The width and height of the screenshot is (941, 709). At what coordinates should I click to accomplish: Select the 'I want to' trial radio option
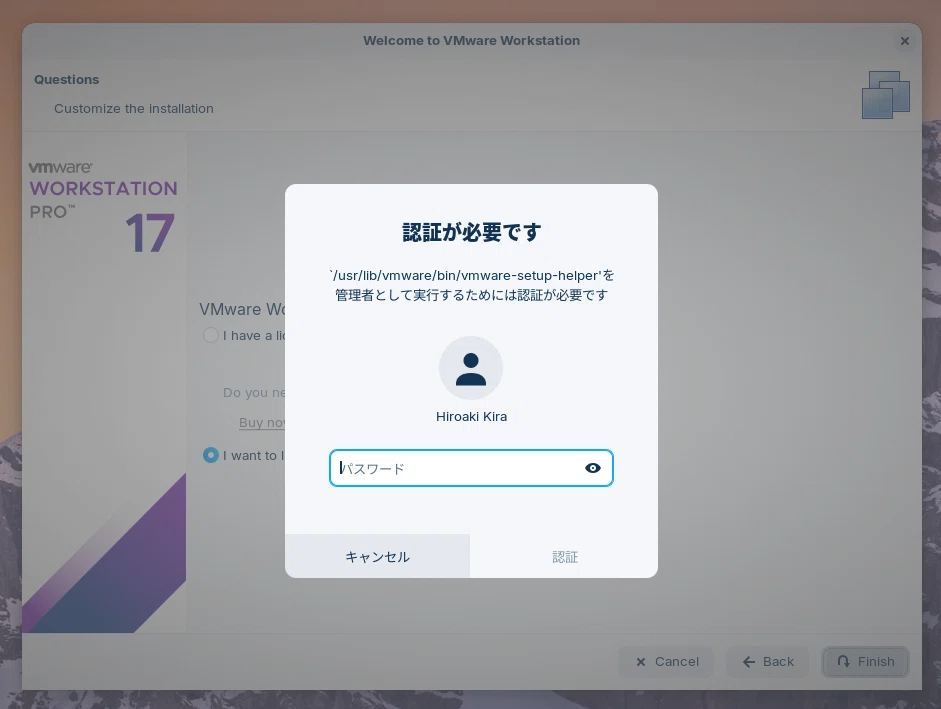[x=211, y=455]
